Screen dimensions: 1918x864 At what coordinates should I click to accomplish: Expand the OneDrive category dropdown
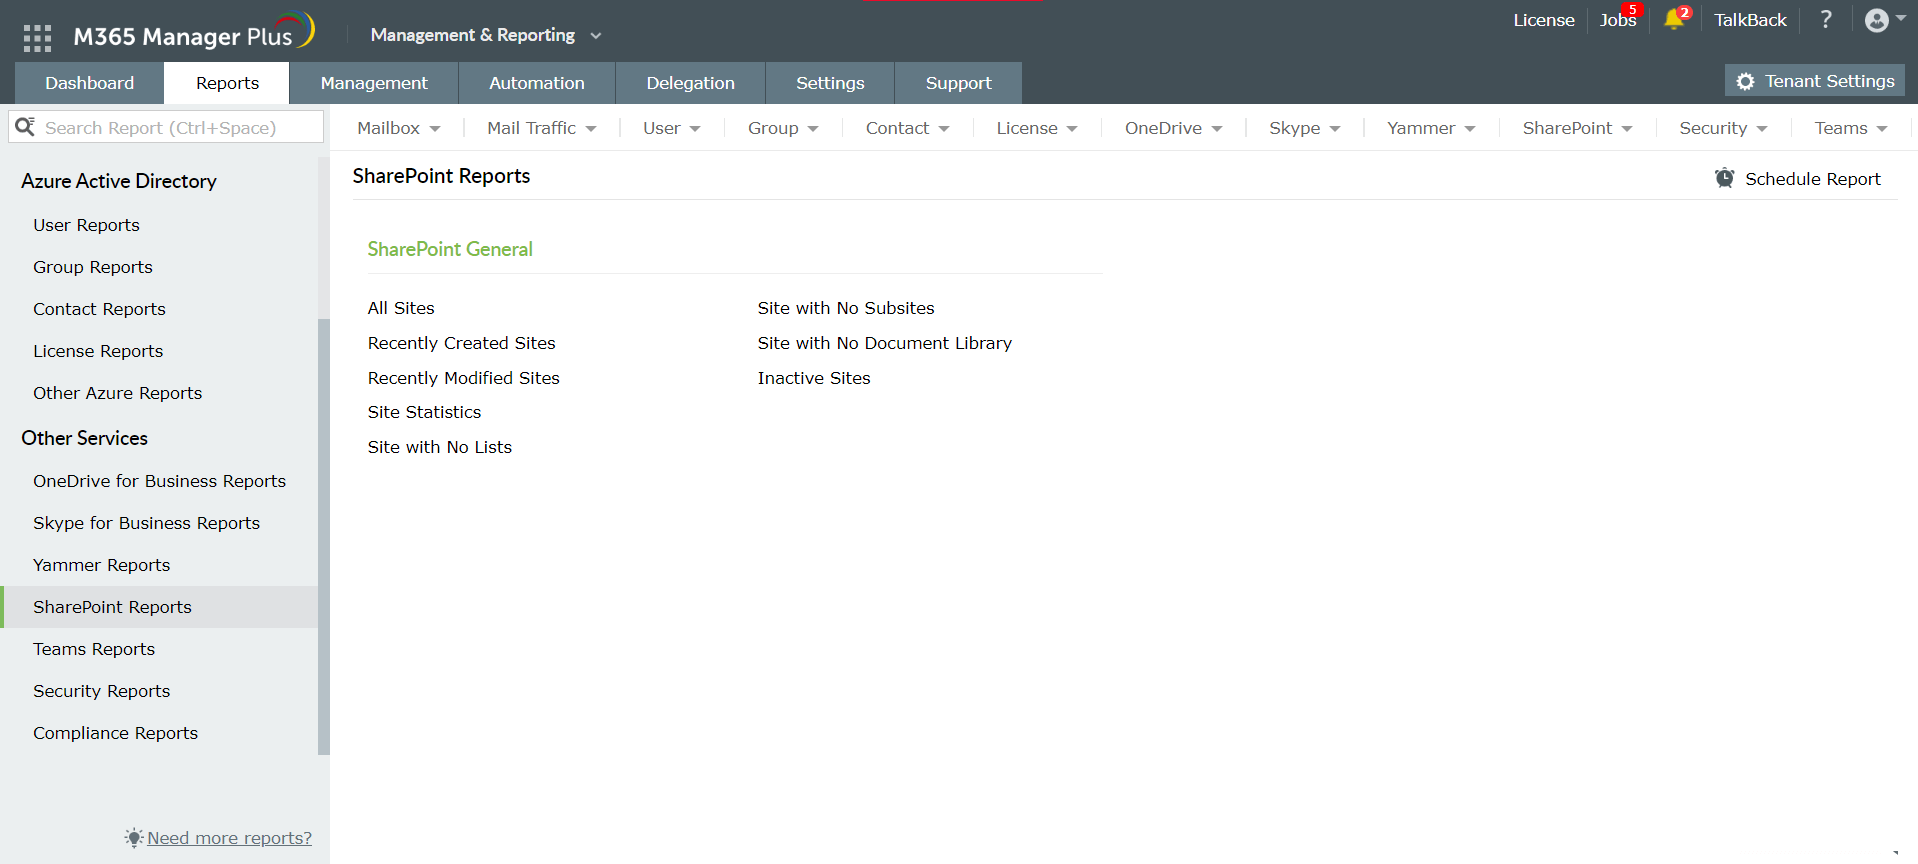point(1174,128)
